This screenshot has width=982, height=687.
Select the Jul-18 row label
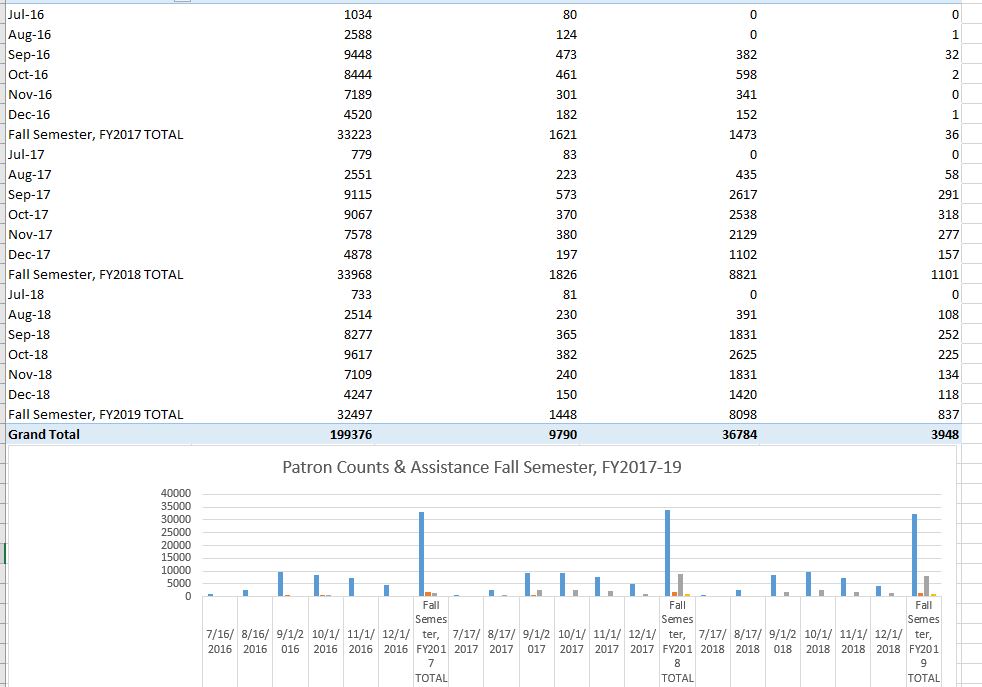26,295
